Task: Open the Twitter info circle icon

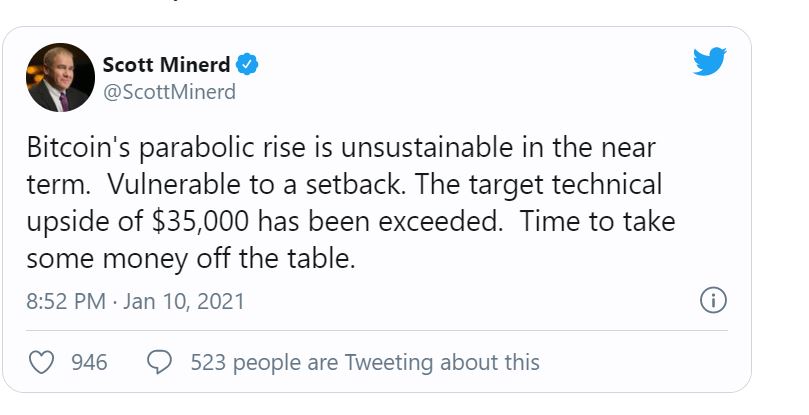Action: 713,300
